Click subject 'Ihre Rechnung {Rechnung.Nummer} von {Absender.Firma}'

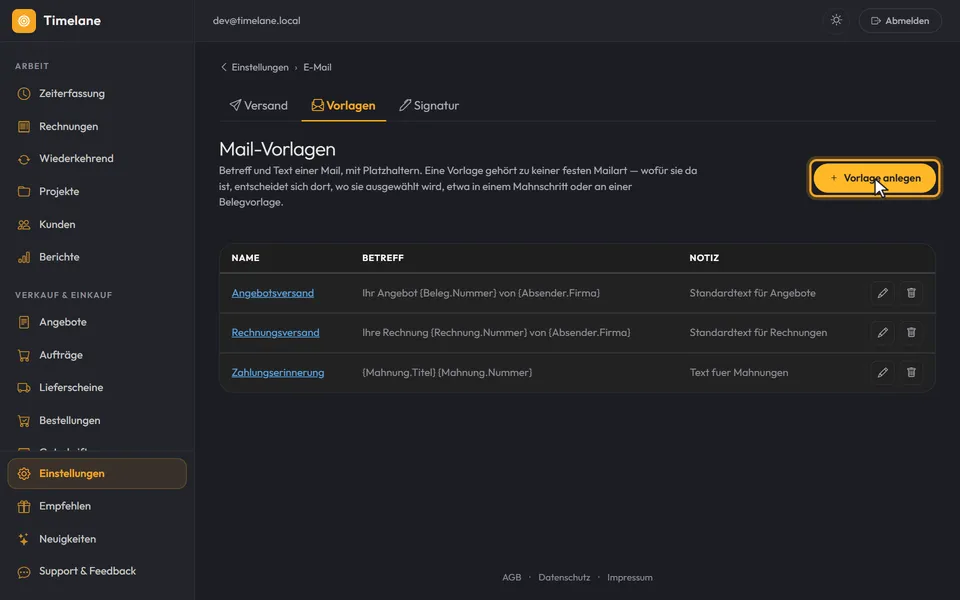[x=496, y=332]
